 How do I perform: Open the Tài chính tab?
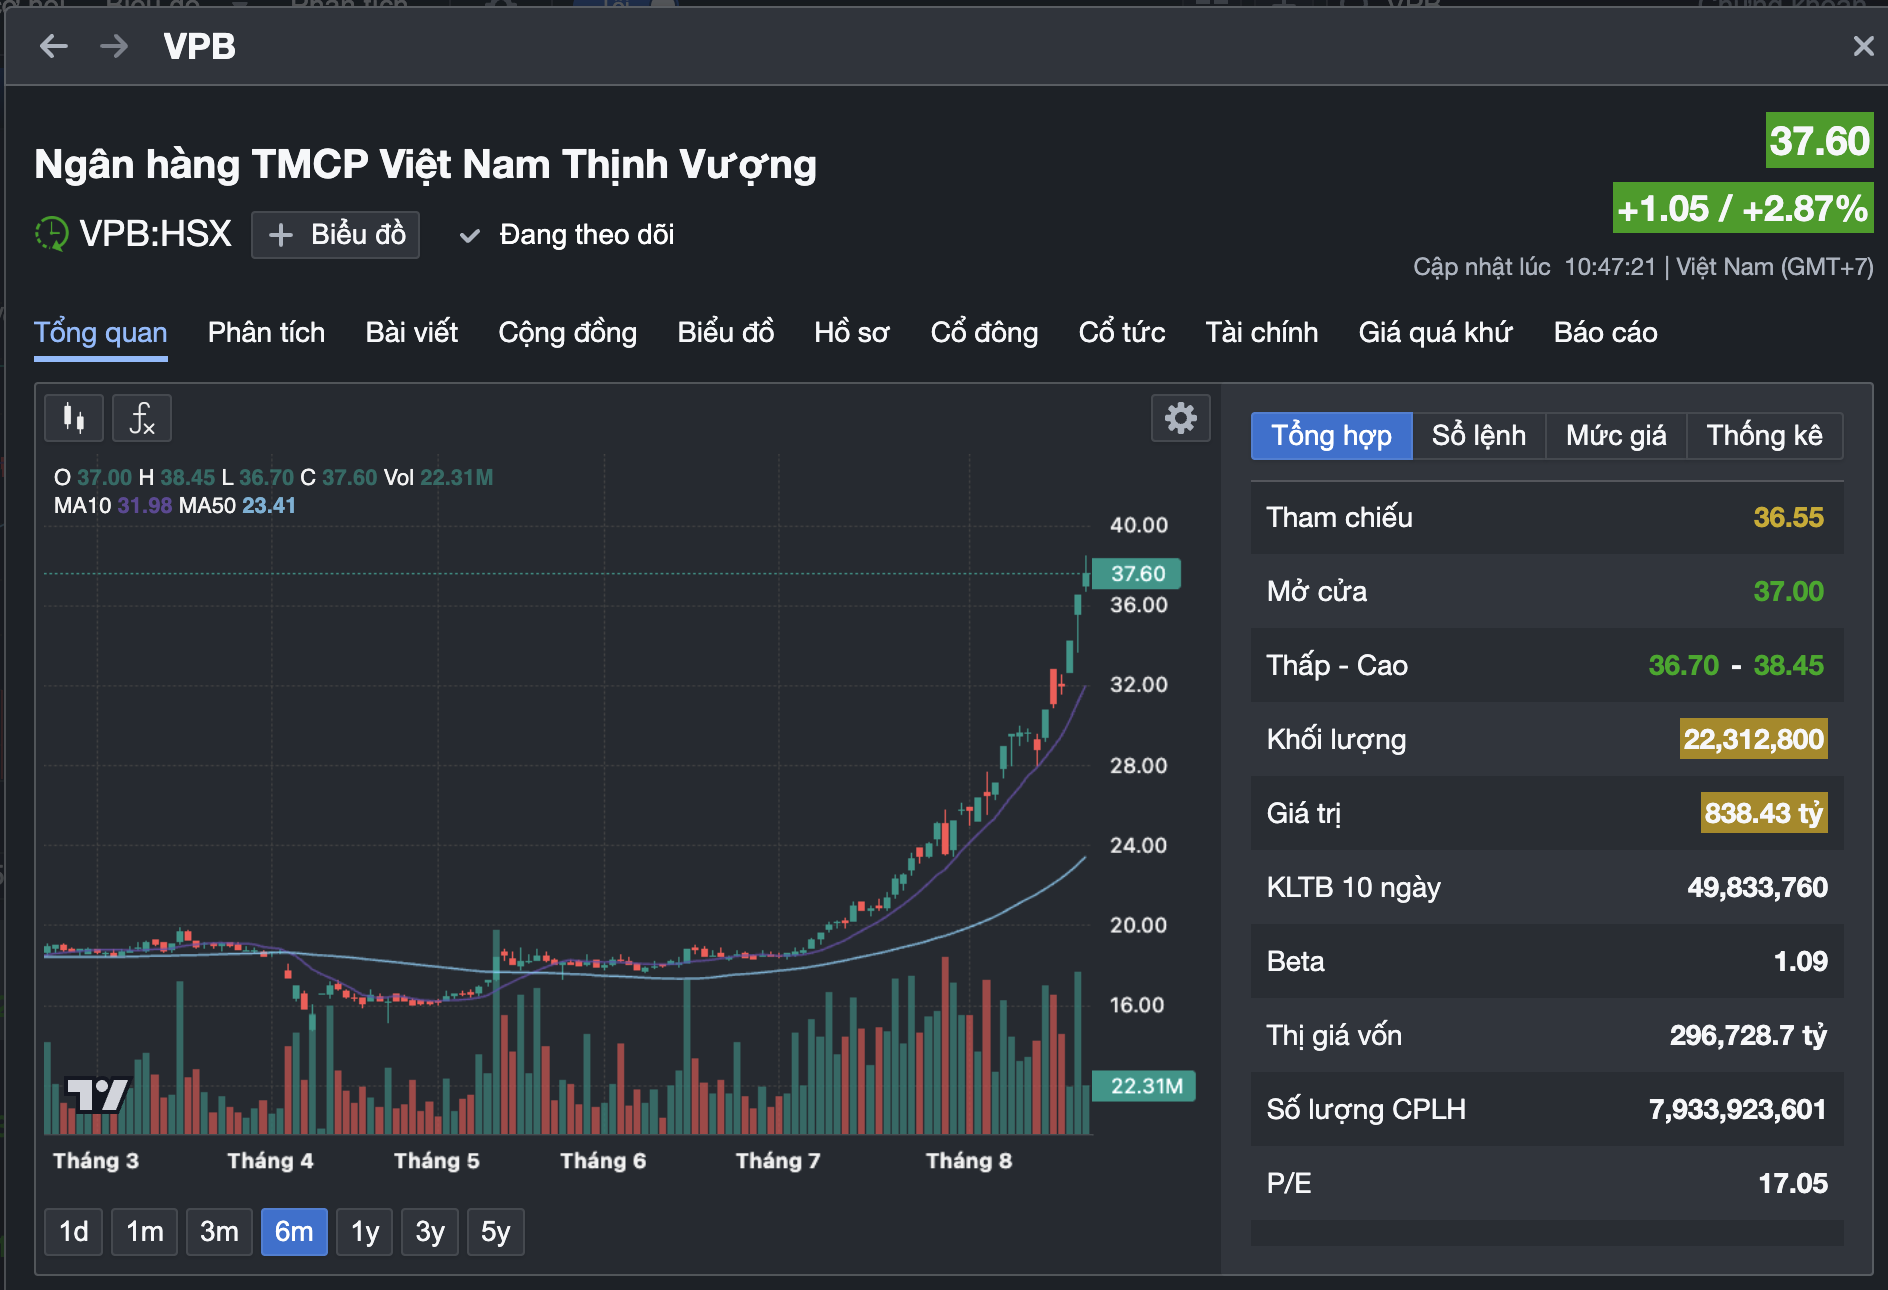point(1261,332)
